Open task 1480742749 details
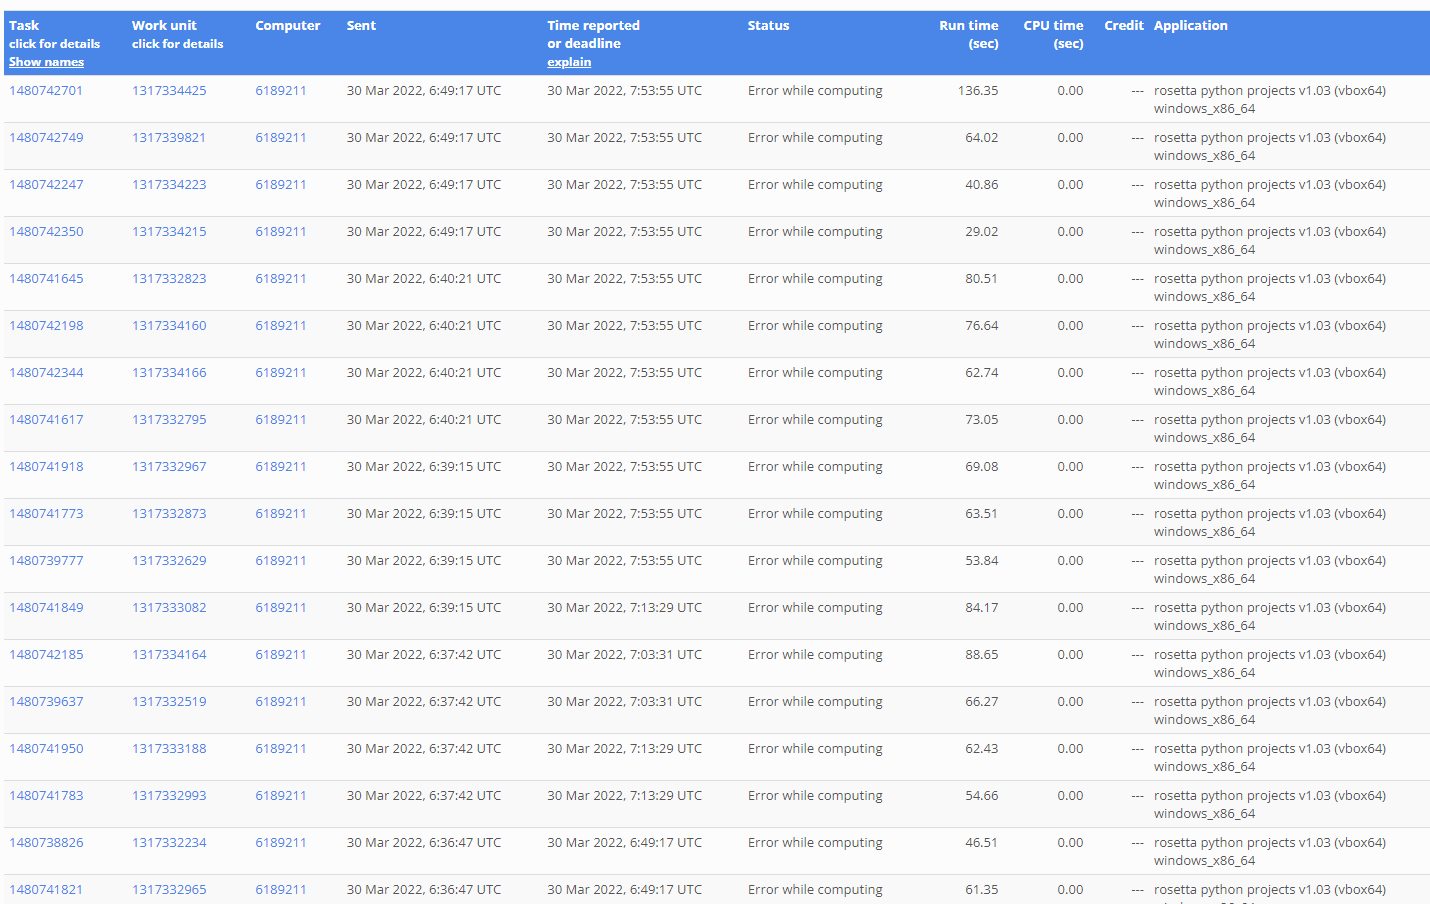The width and height of the screenshot is (1430, 904). click(46, 137)
